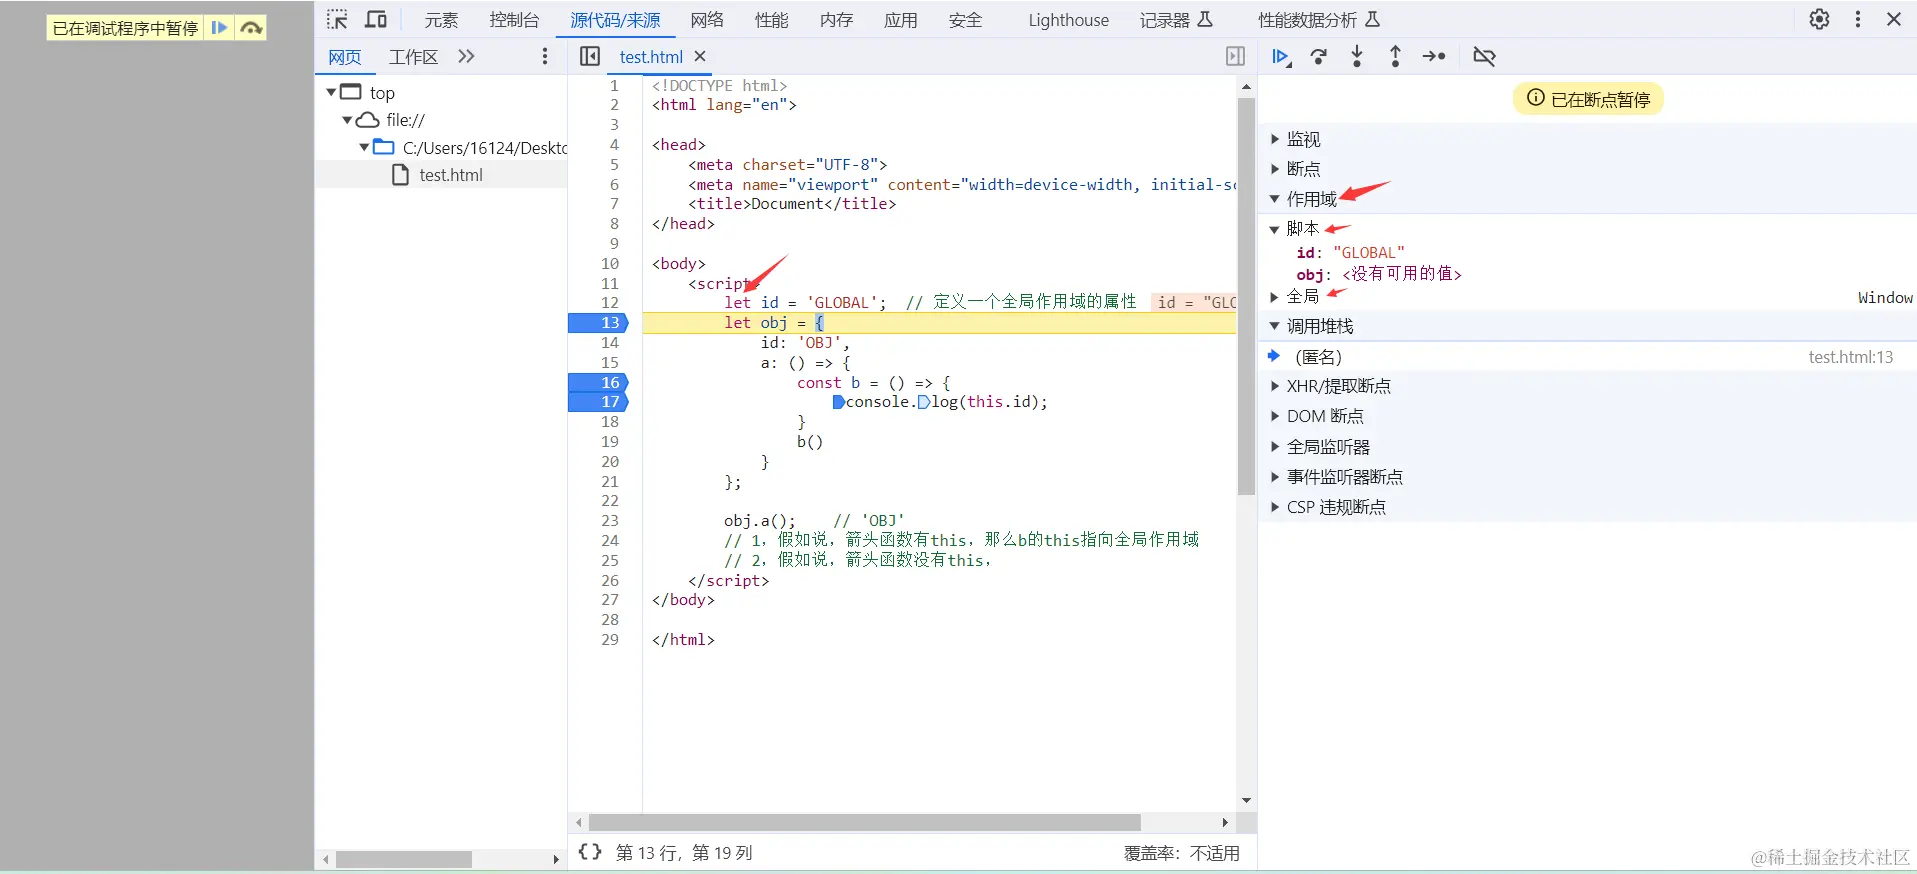Image resolution: width=1917 pixels, height=874 pixels.
Task: Activate the inspect element picker icon
Action: [x=337, y=20]
